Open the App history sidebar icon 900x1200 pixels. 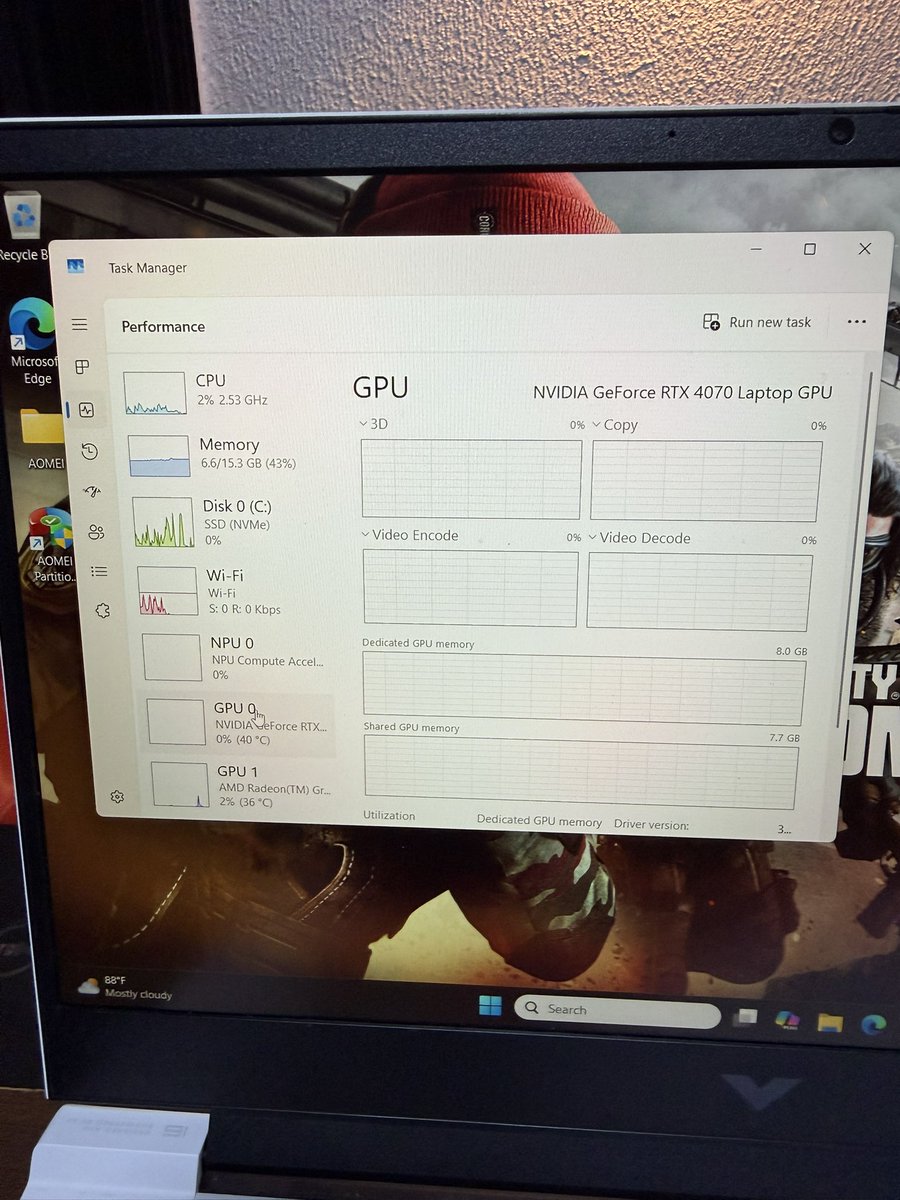[x=90, y=451]
